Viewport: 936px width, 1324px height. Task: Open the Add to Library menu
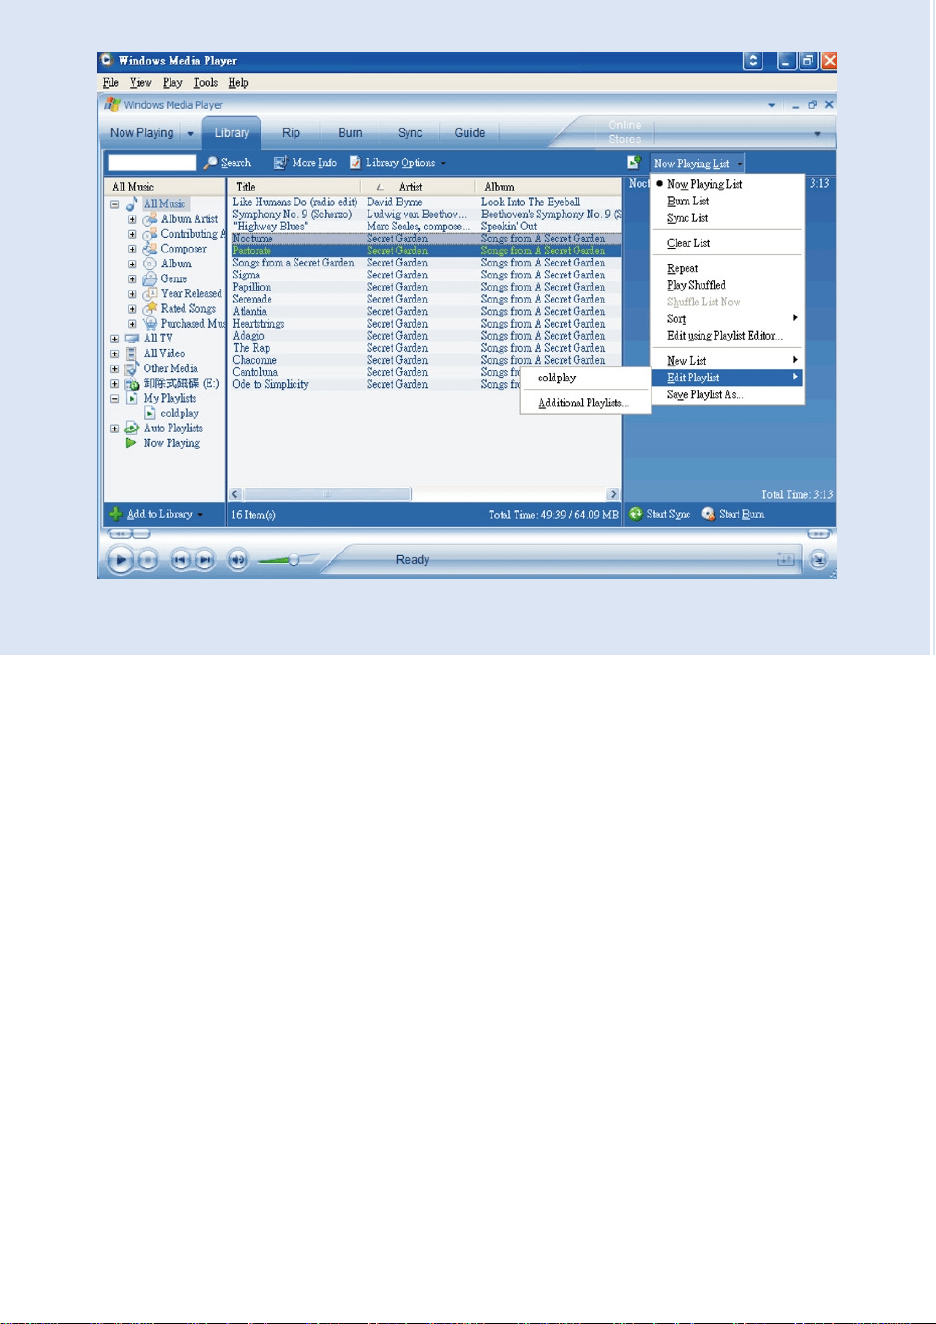point(156,514)
